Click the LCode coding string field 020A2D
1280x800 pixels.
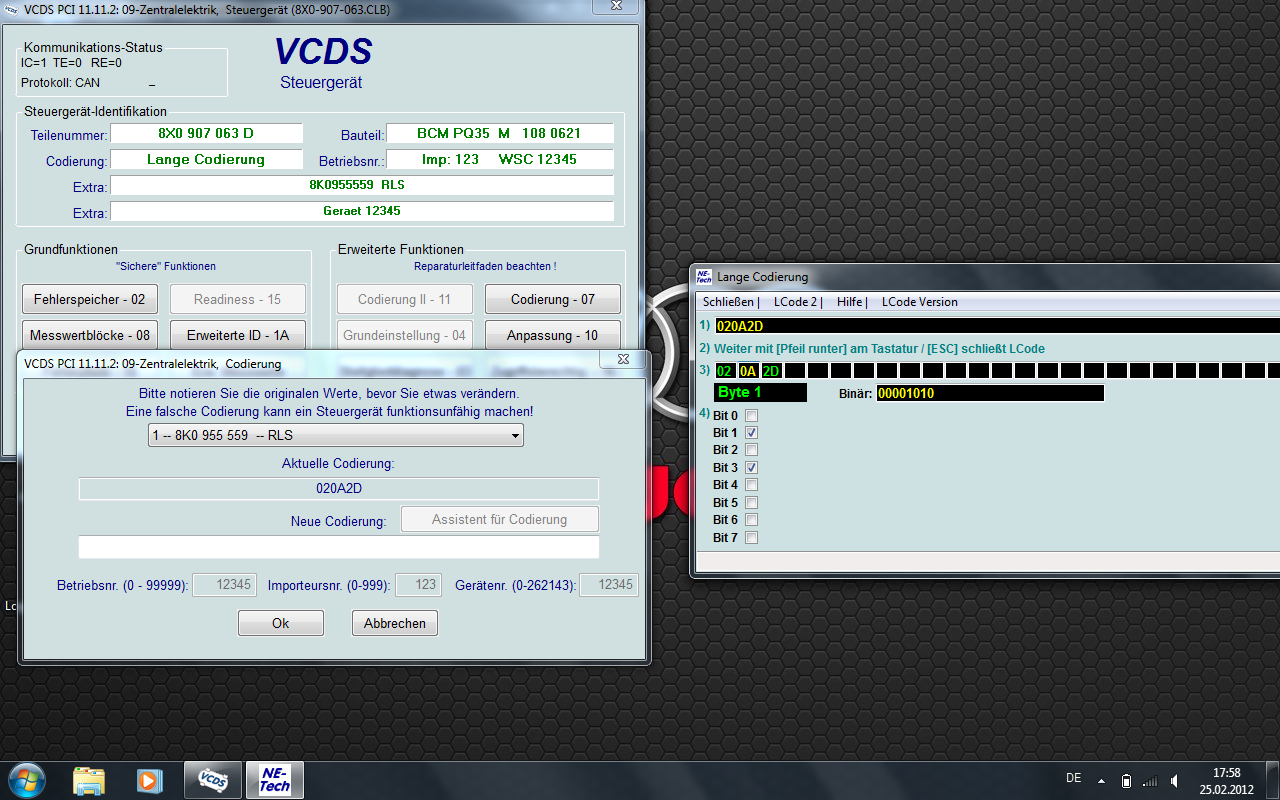[x=996, y=325]
